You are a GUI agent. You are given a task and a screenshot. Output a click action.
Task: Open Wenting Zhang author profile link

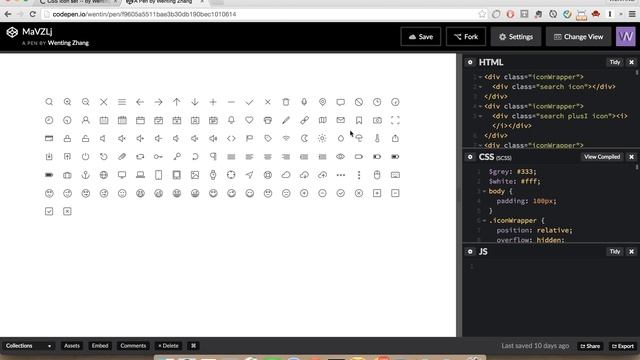coord(68,43)
